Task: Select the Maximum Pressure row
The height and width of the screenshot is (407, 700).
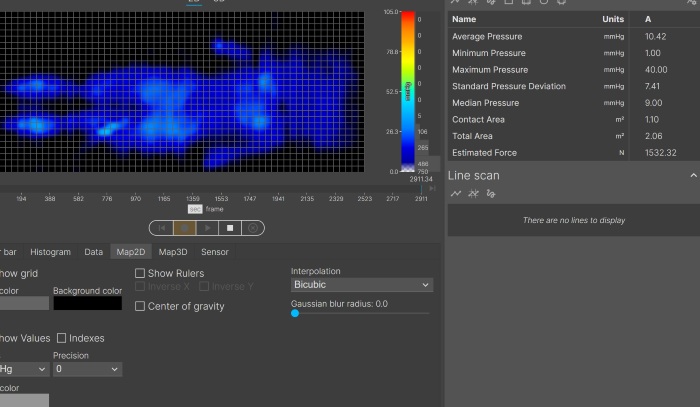Action: (574, 70)
